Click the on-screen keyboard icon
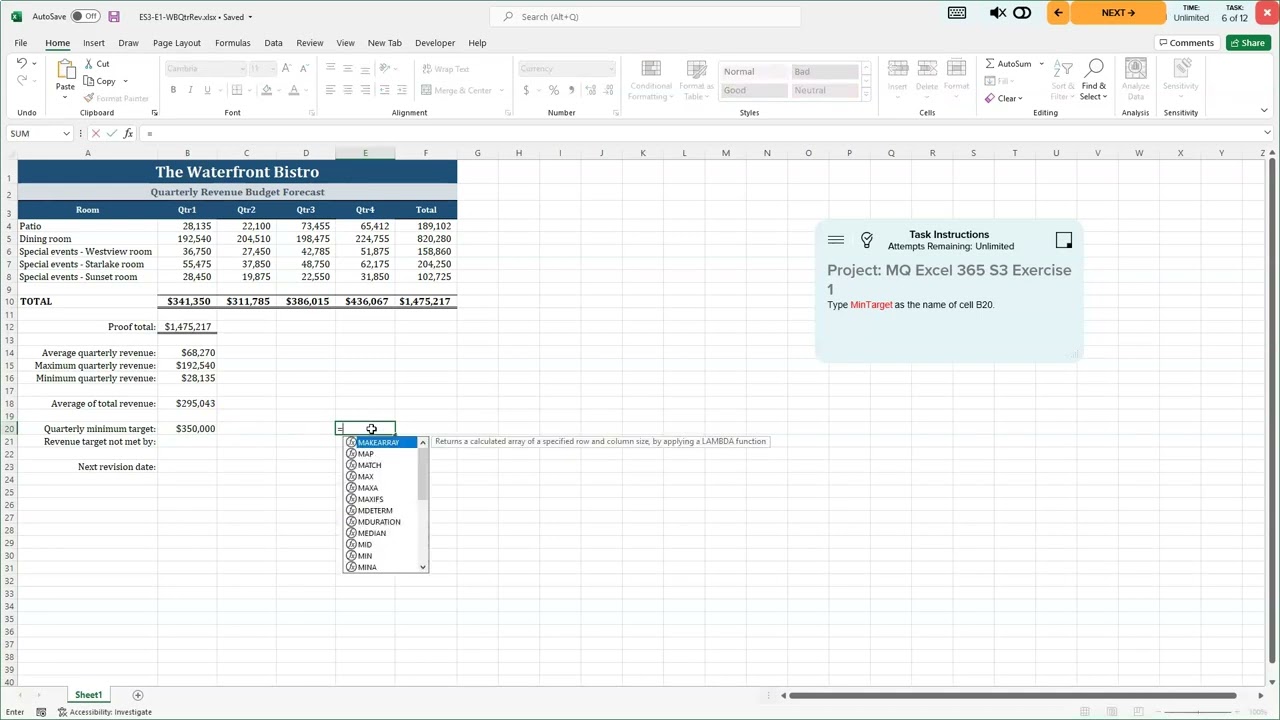Viewport: 1280px width, 720px height. (x=957, y=13)
